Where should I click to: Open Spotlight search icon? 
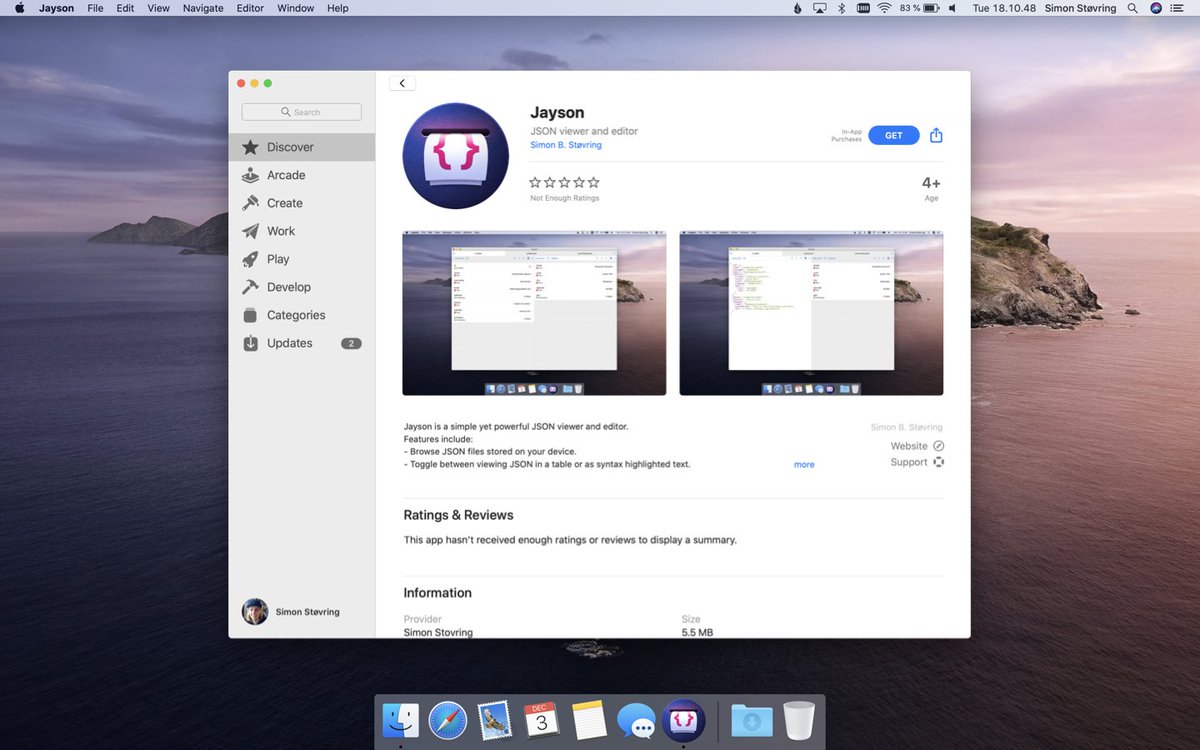click(x=1133, y=8)
